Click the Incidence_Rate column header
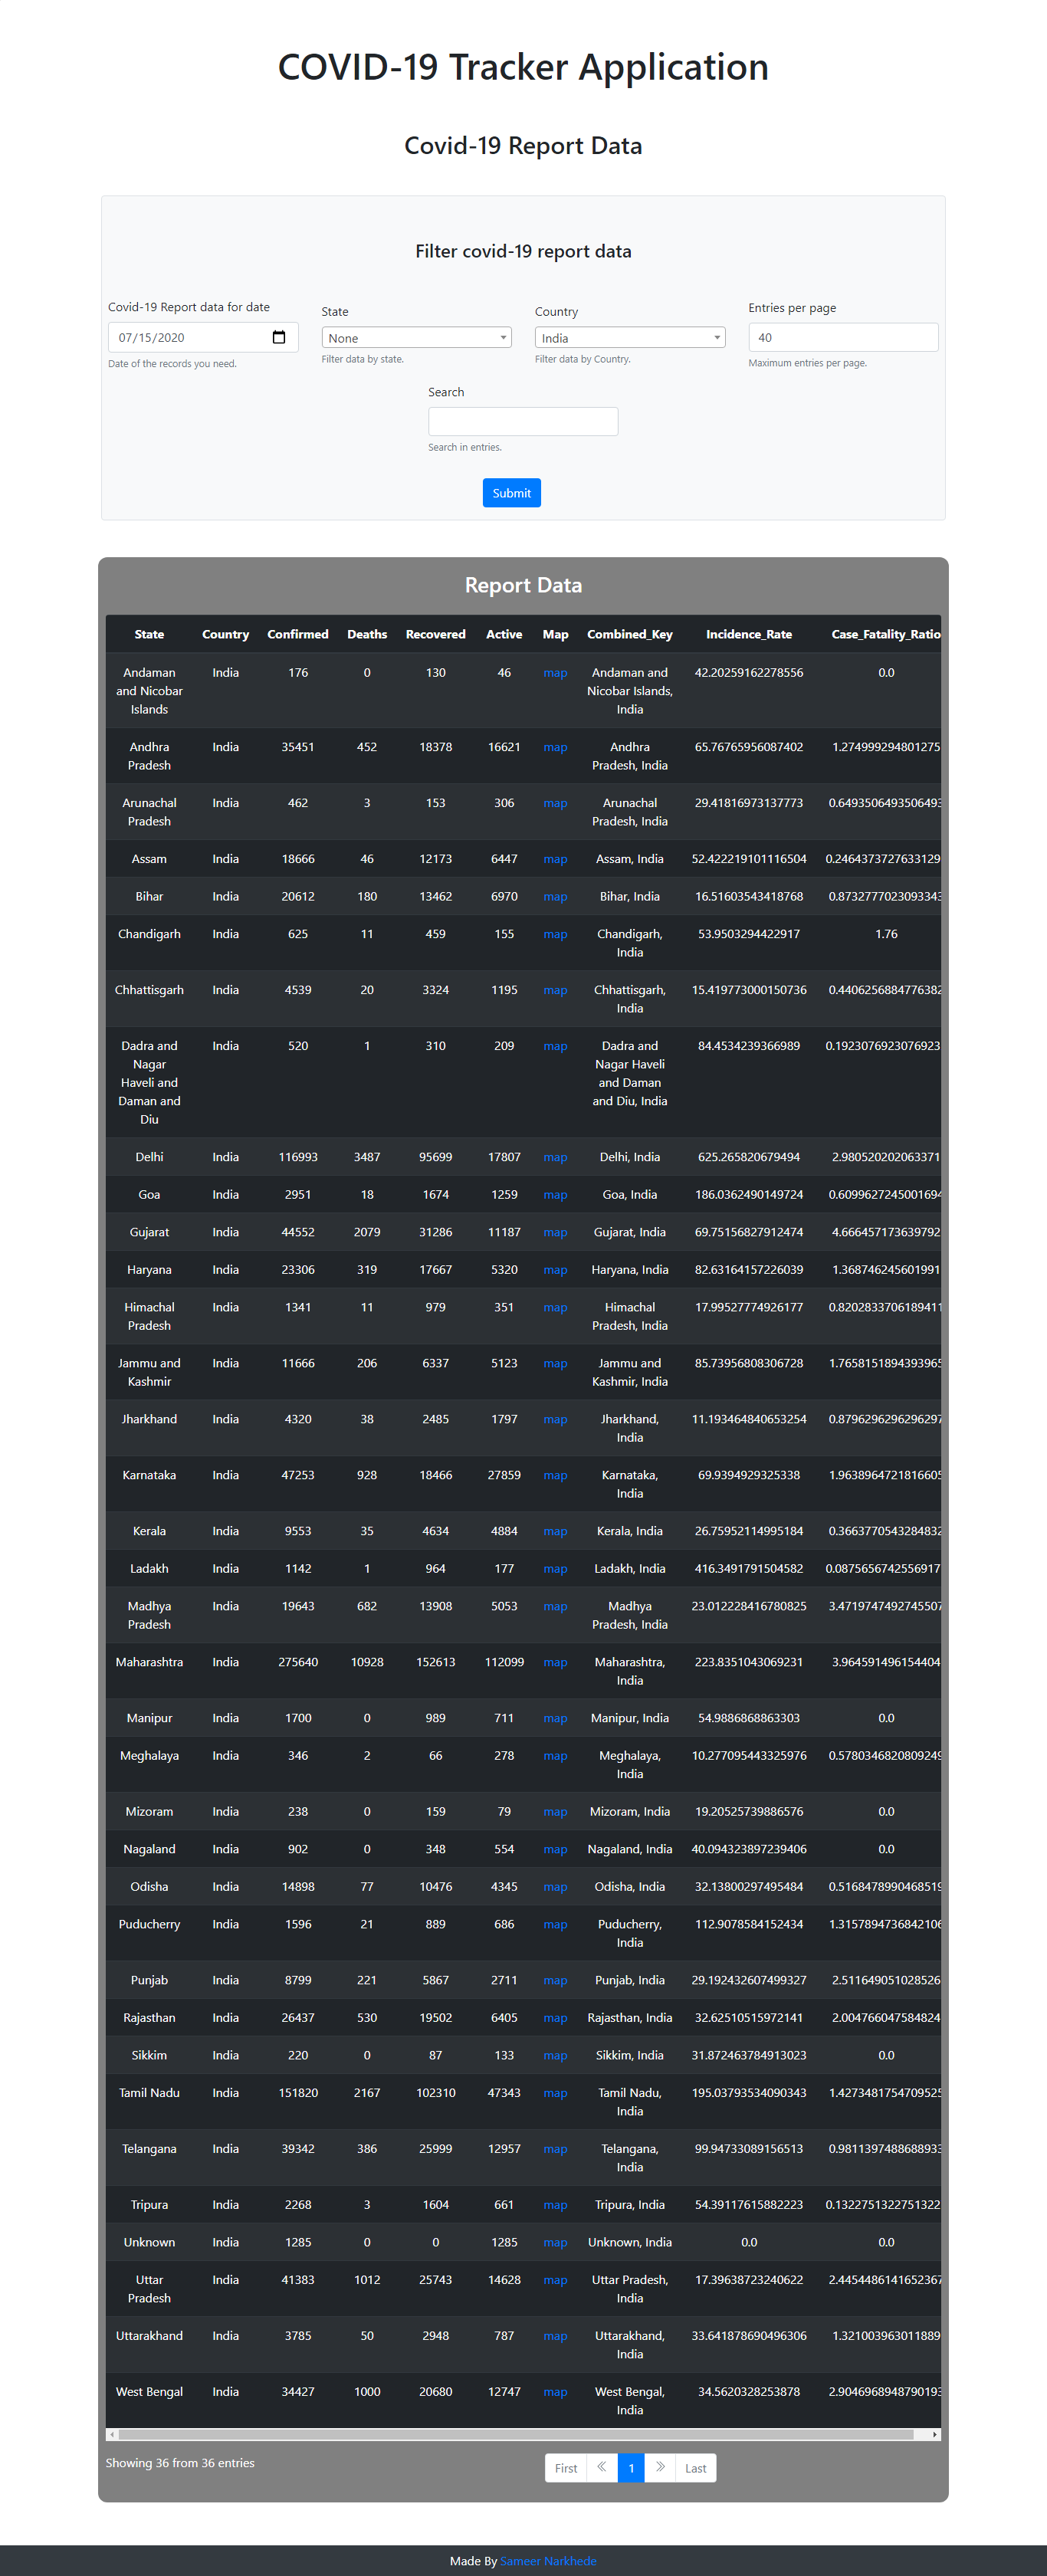The height and width of the screenshot is (2576, 1047). point(749,634)
